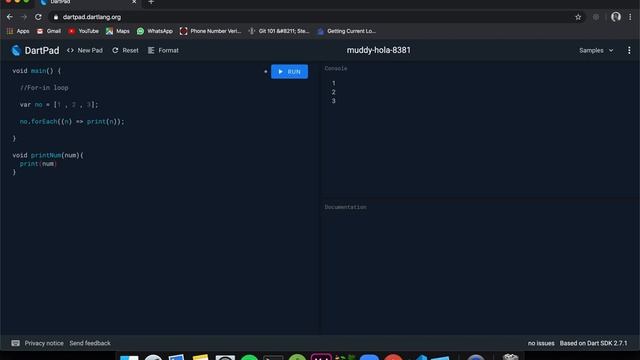
Task: Open the YouTube bookmark
Action: pyautogui.click(x=84, y=31)
